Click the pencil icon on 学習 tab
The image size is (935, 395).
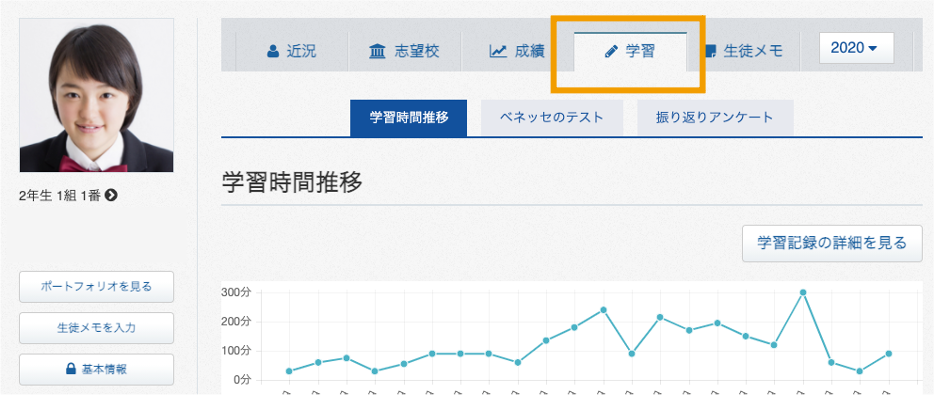tap(610, 52)
